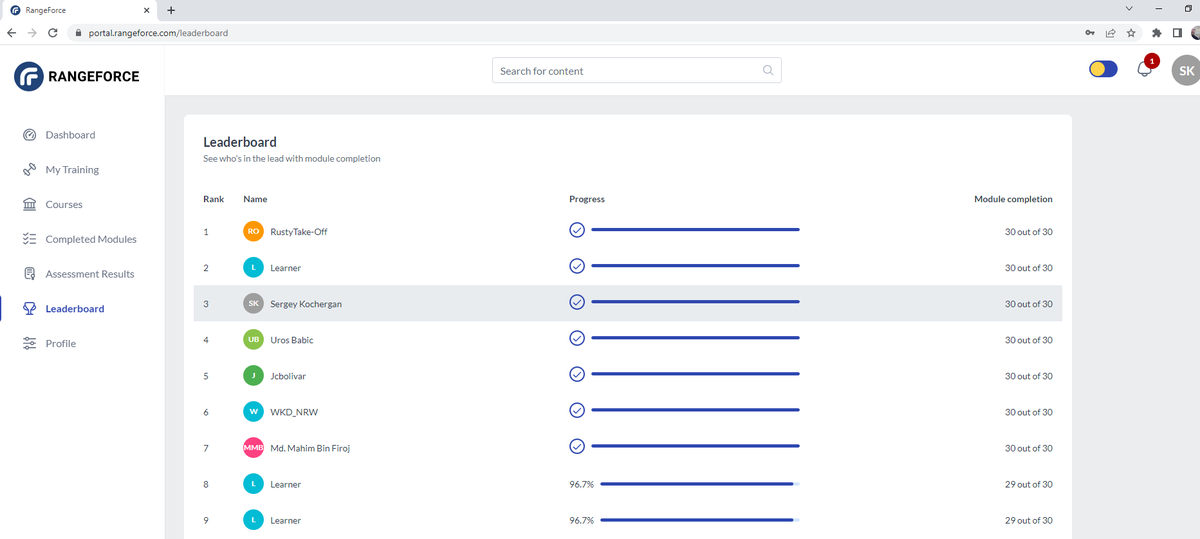The height and width of the screenshot is (539, 1200).
Task: Select the Leaderboard sidebar item
Action: 75,309
